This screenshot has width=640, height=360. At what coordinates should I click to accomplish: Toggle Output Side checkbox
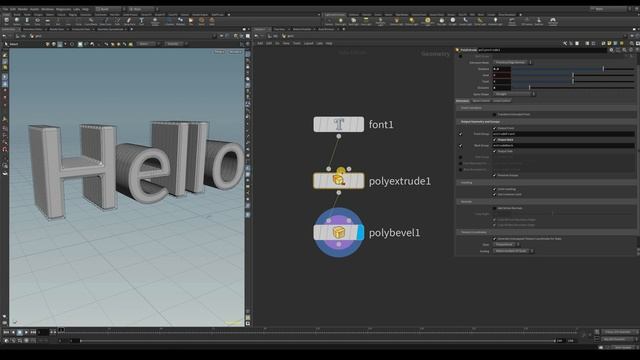point(494,151)
